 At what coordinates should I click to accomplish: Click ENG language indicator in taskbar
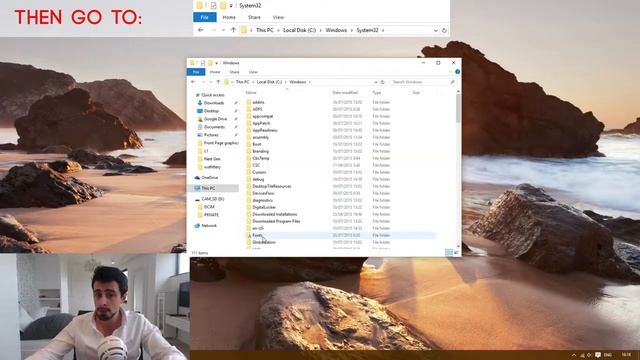click(x=608, y=355)
